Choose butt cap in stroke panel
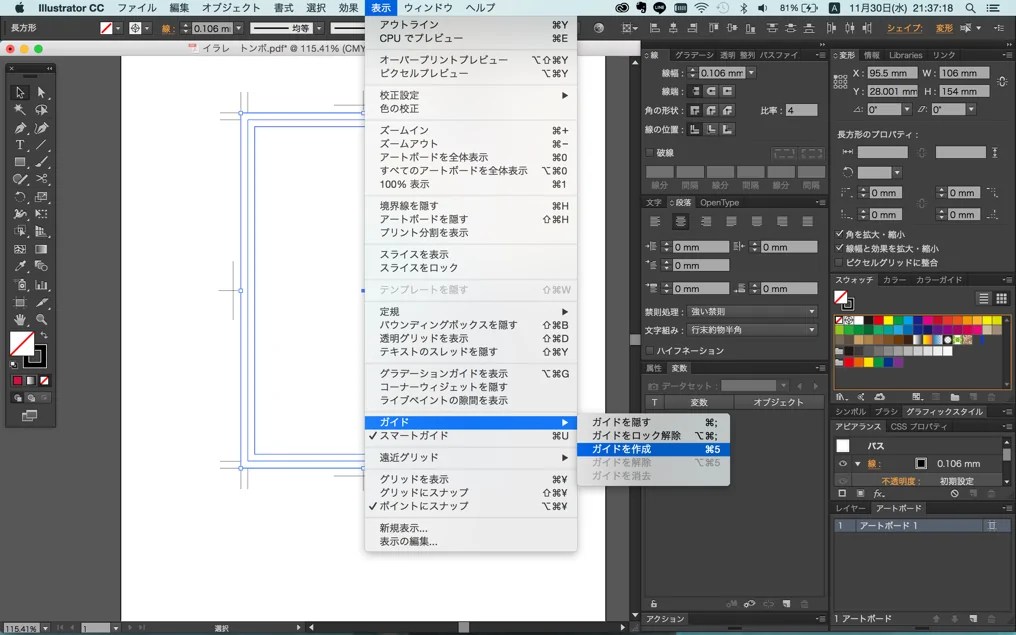 coord(695,91)
